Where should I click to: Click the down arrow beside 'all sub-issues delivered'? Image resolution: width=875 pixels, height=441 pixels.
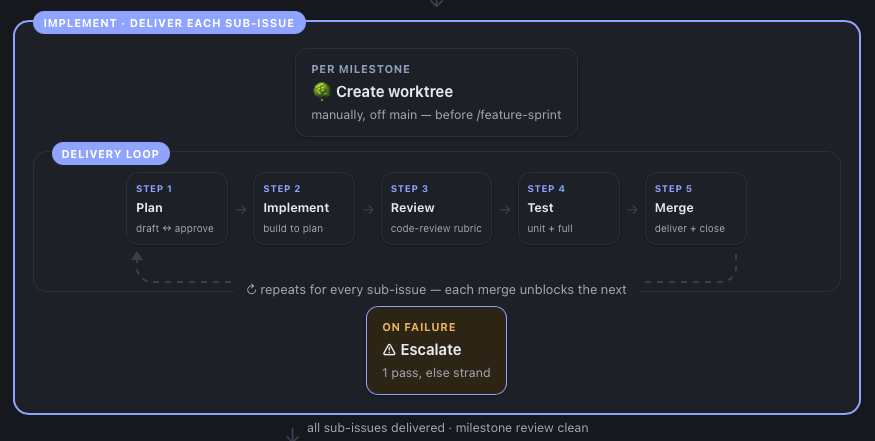(x=292, y=434)
